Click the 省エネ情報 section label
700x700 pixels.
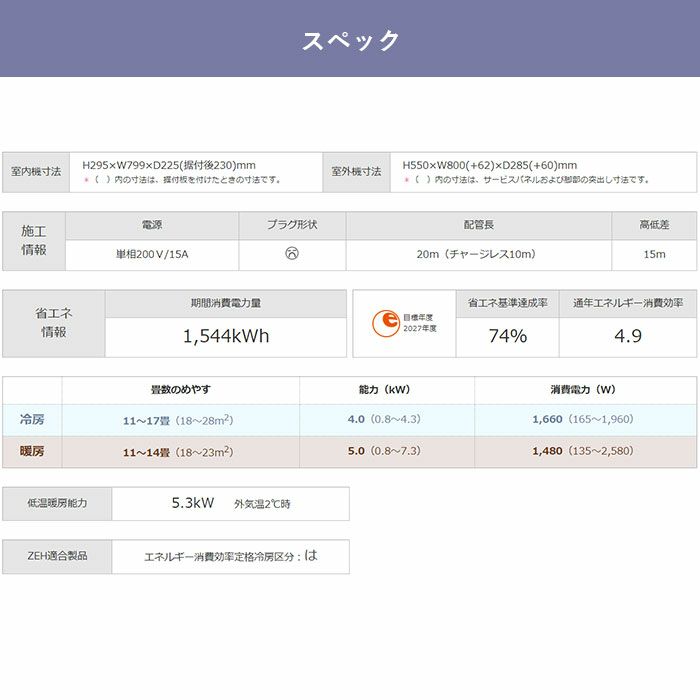click(x=54, y=322)
